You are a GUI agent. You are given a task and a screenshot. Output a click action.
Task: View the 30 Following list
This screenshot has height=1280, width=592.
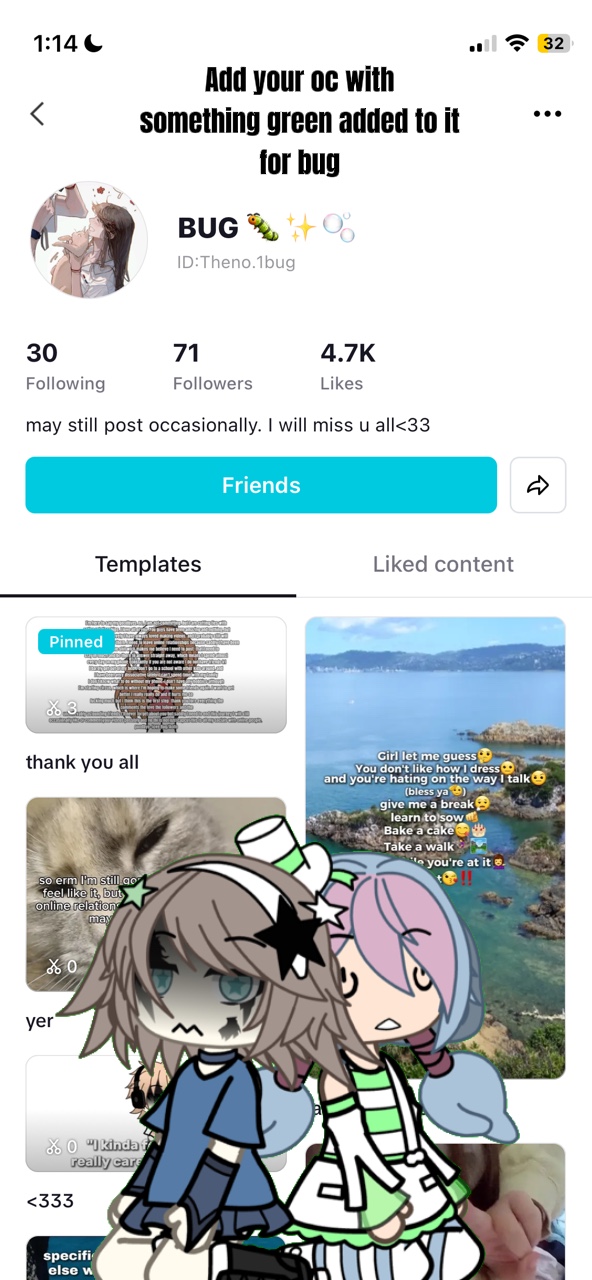pyautogui.click(x=65, y=367)
